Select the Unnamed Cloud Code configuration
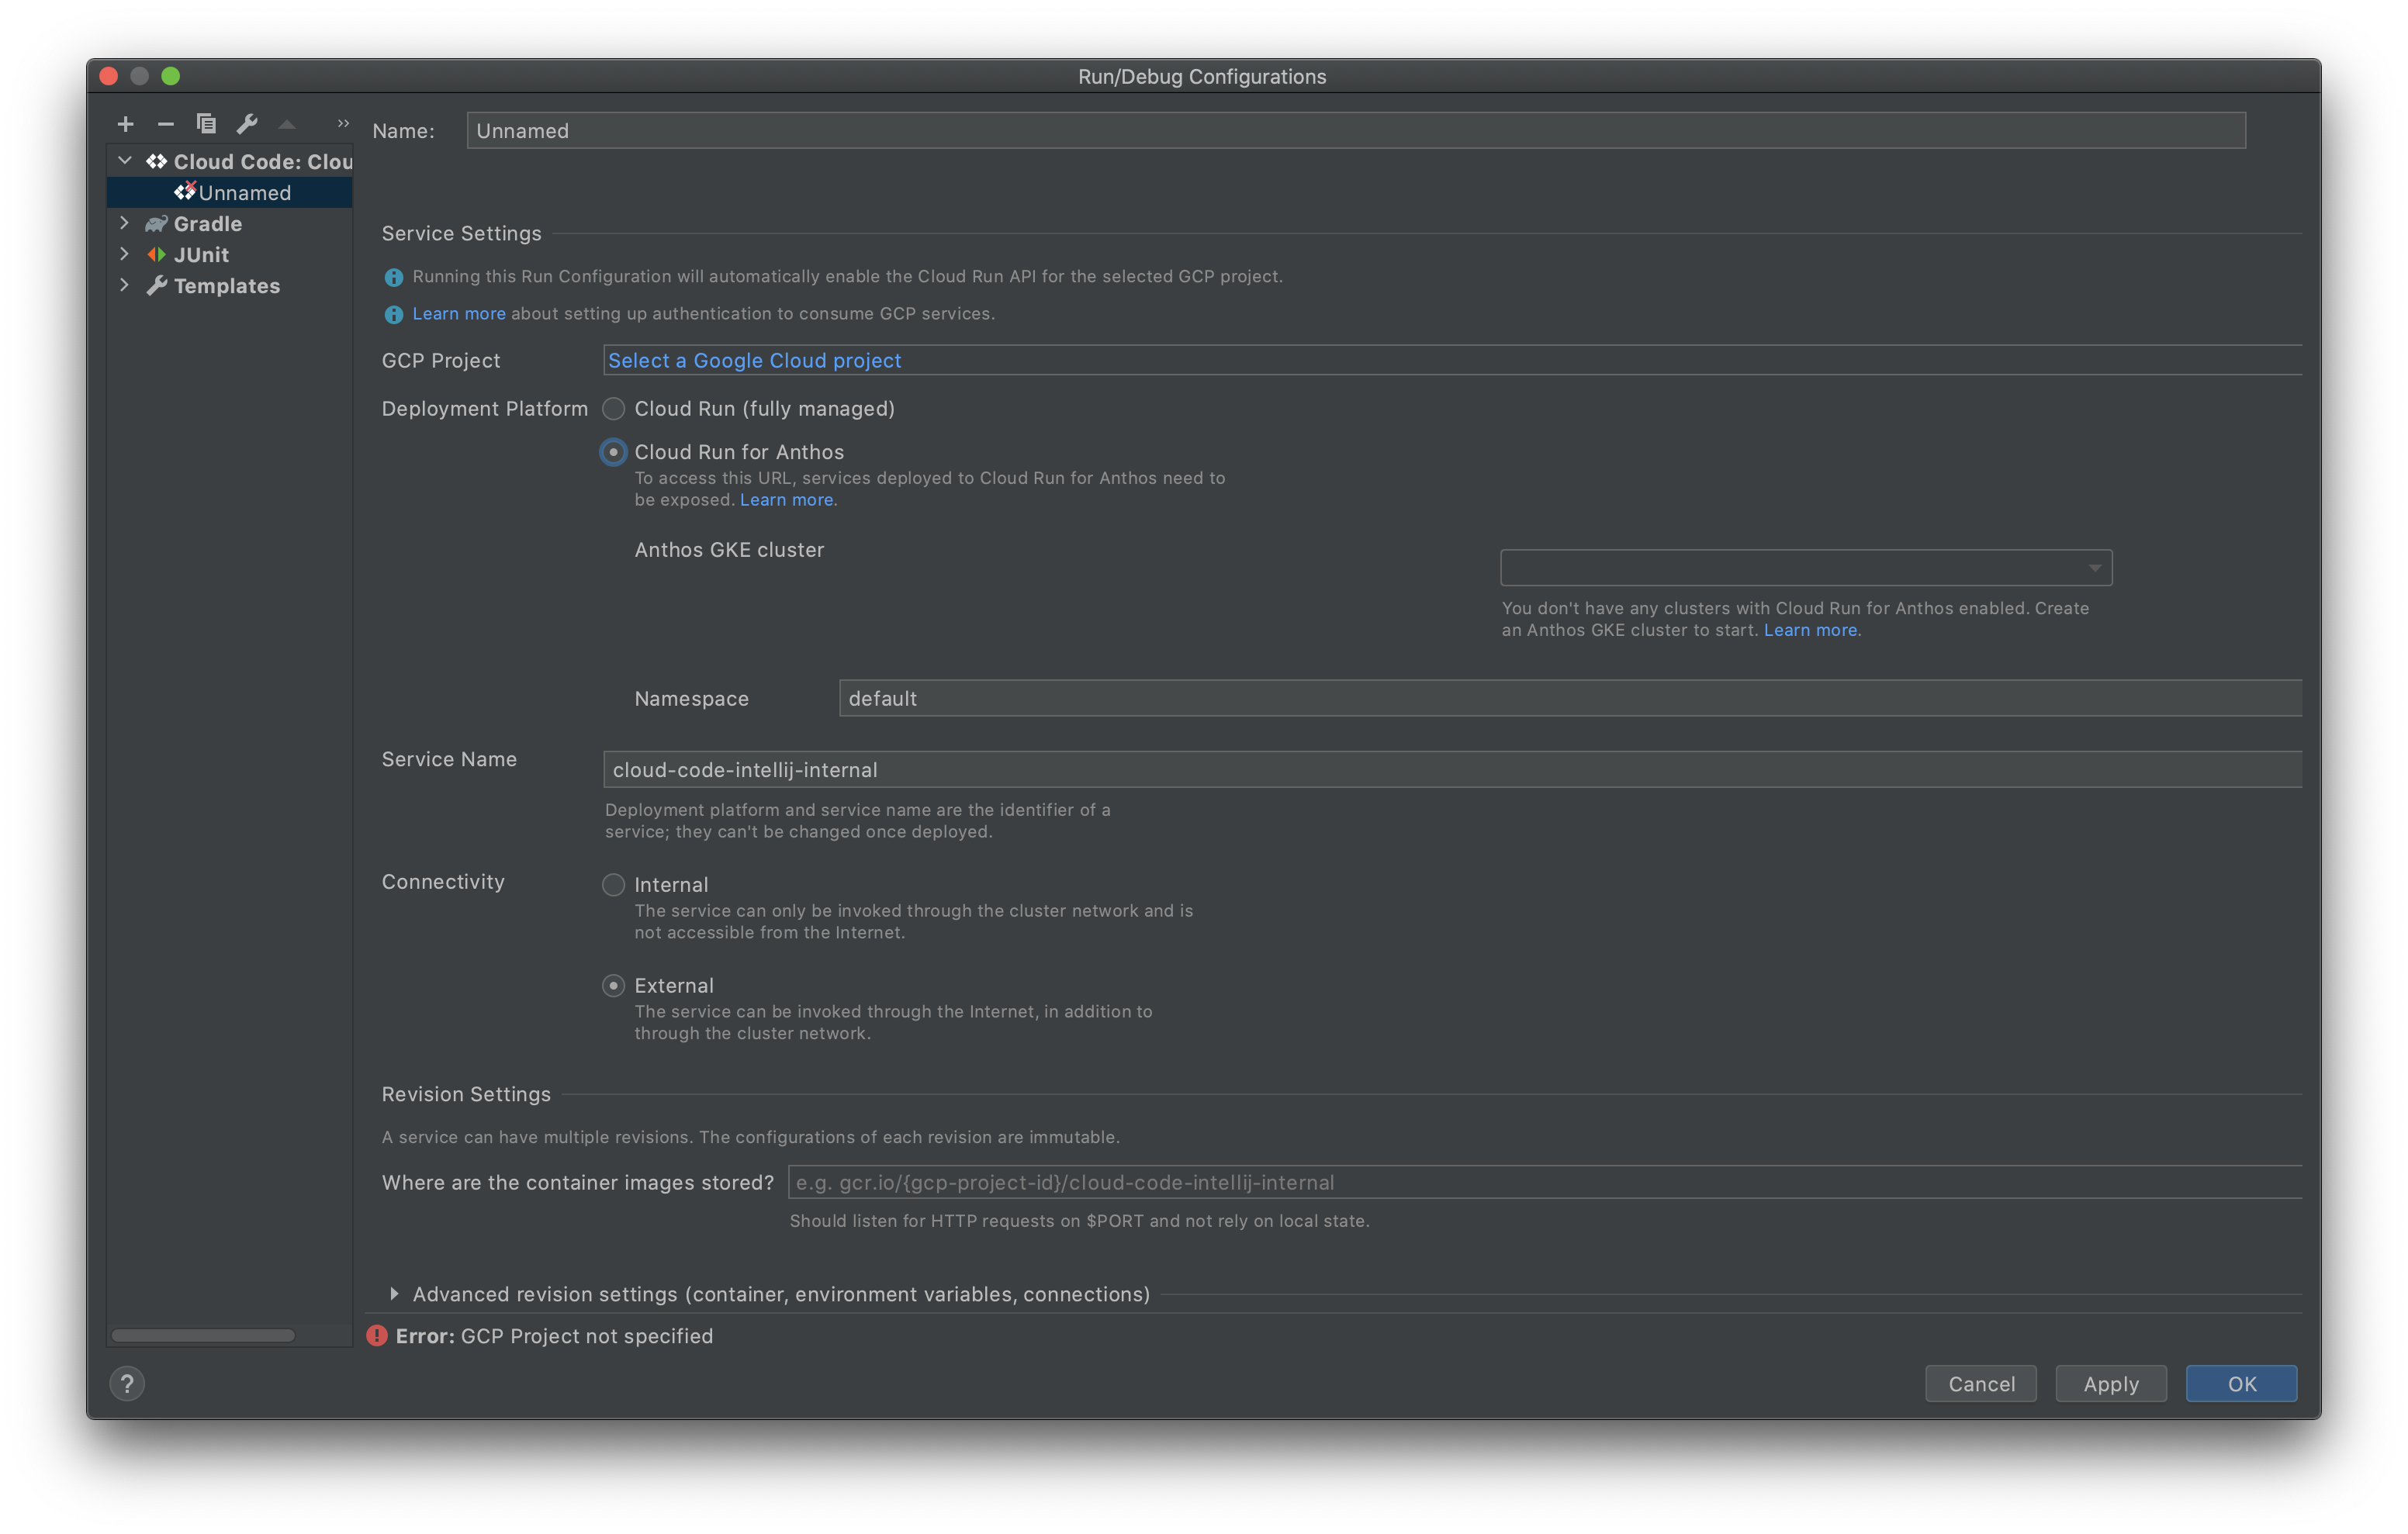Image resolution: width=2408 pixels, height=1534 pixels. point(243,192)
